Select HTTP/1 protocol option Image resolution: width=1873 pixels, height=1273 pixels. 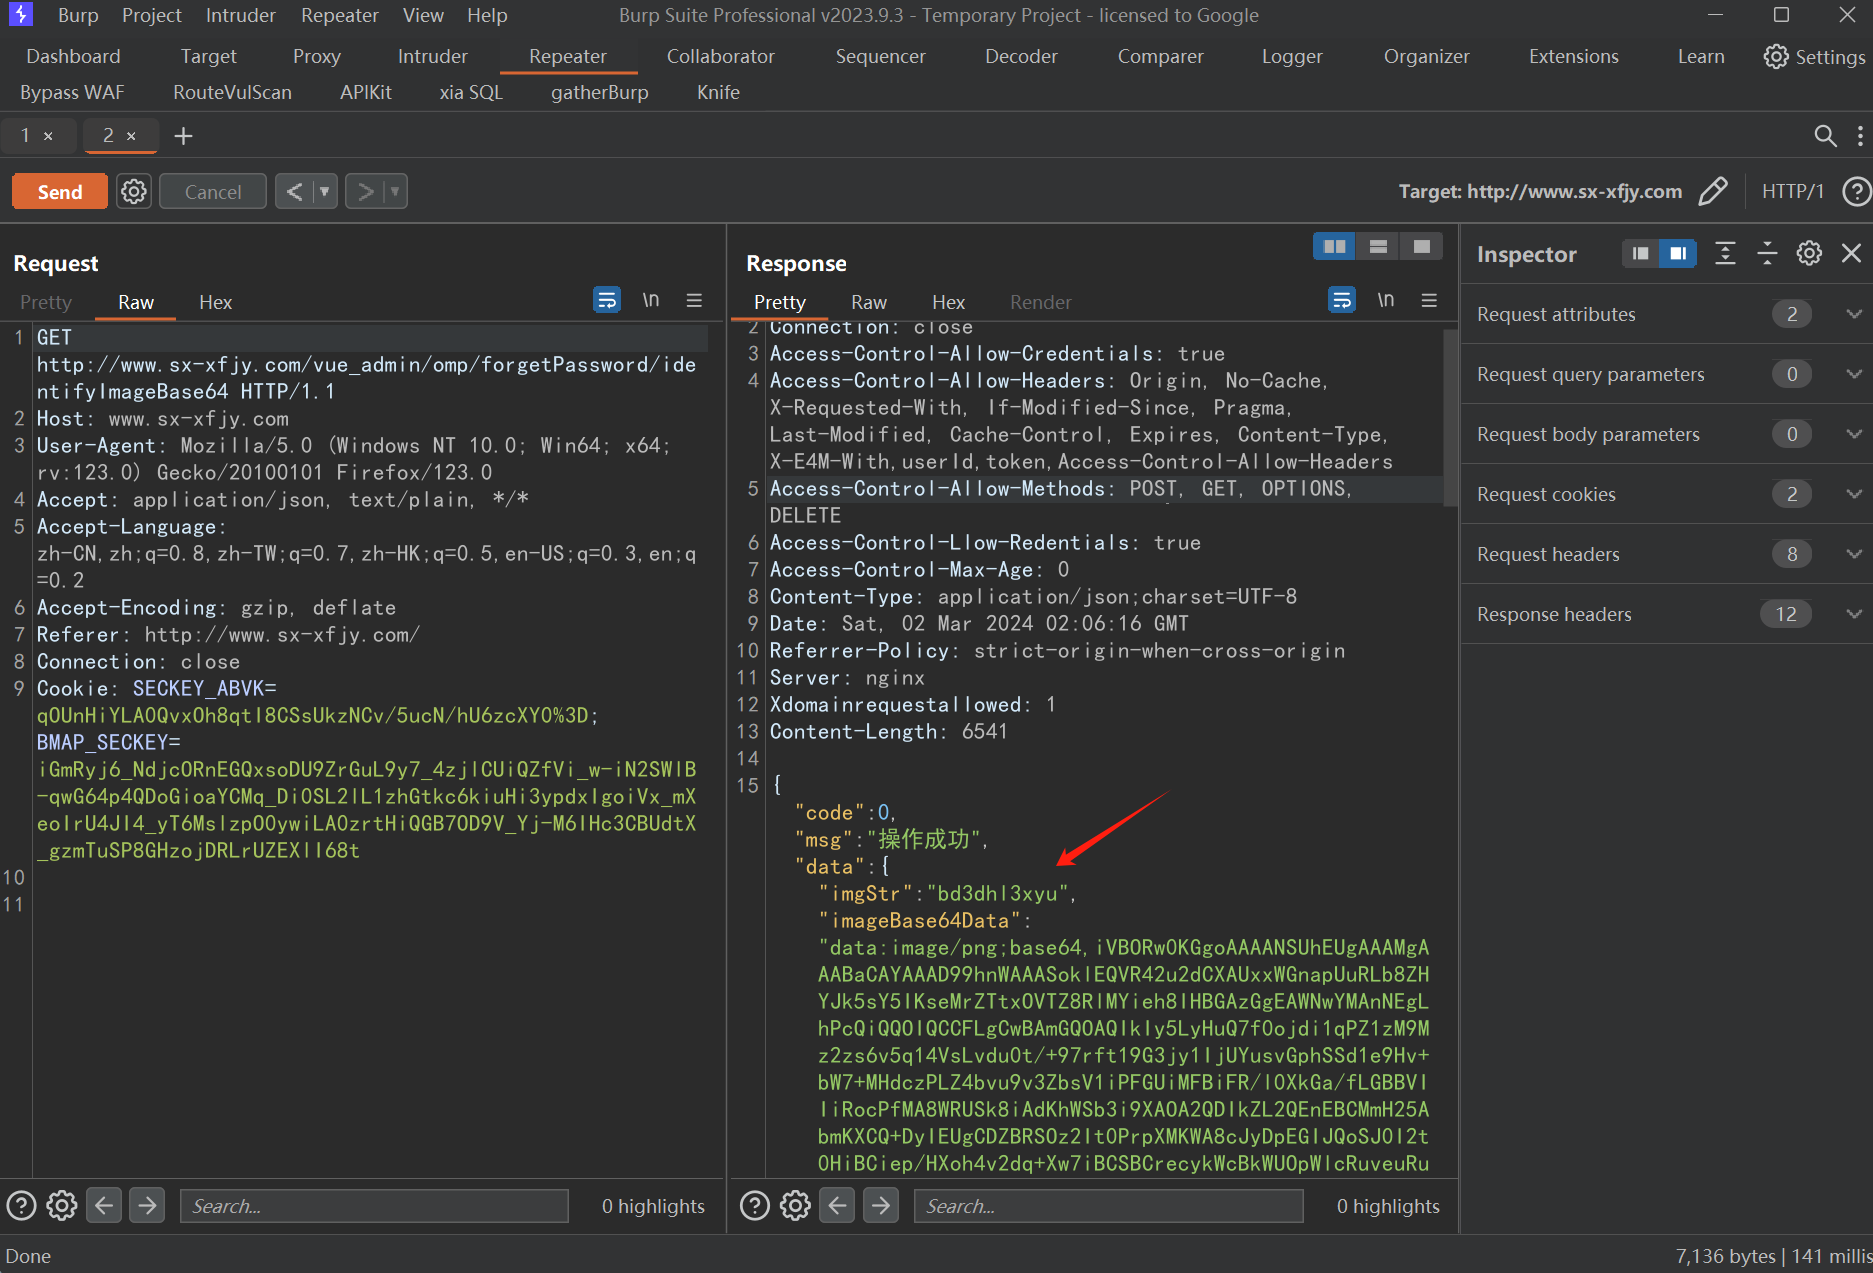click(1792, 191)
